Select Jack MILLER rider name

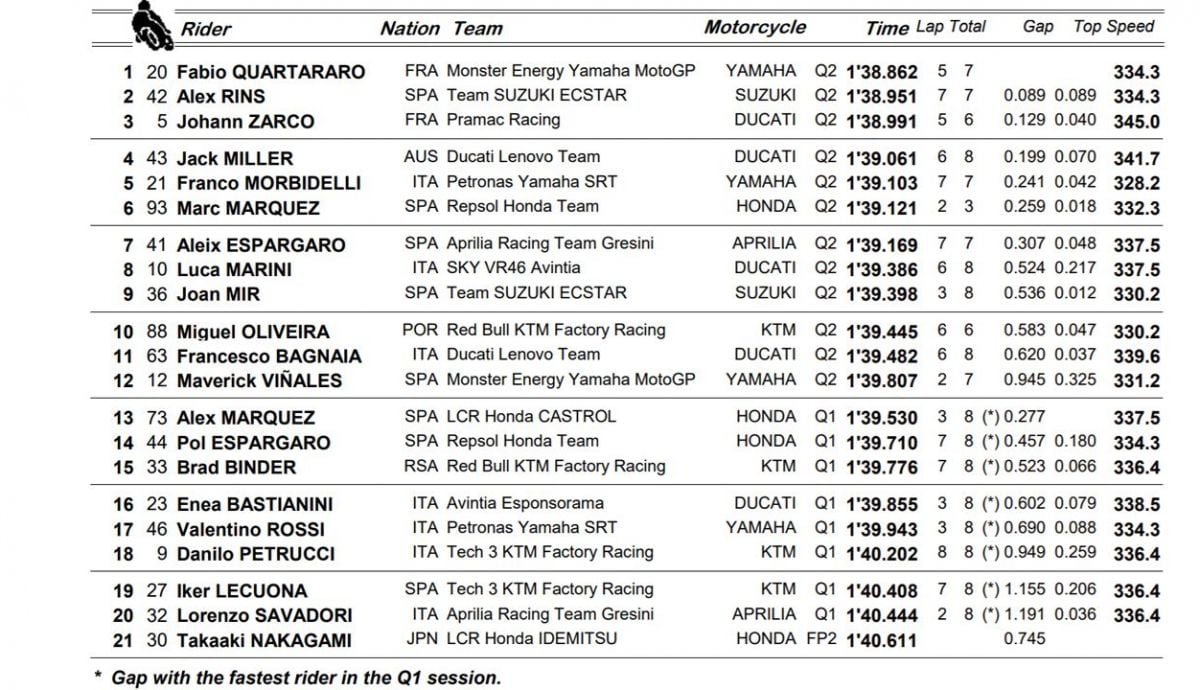(x=234, y=159)
